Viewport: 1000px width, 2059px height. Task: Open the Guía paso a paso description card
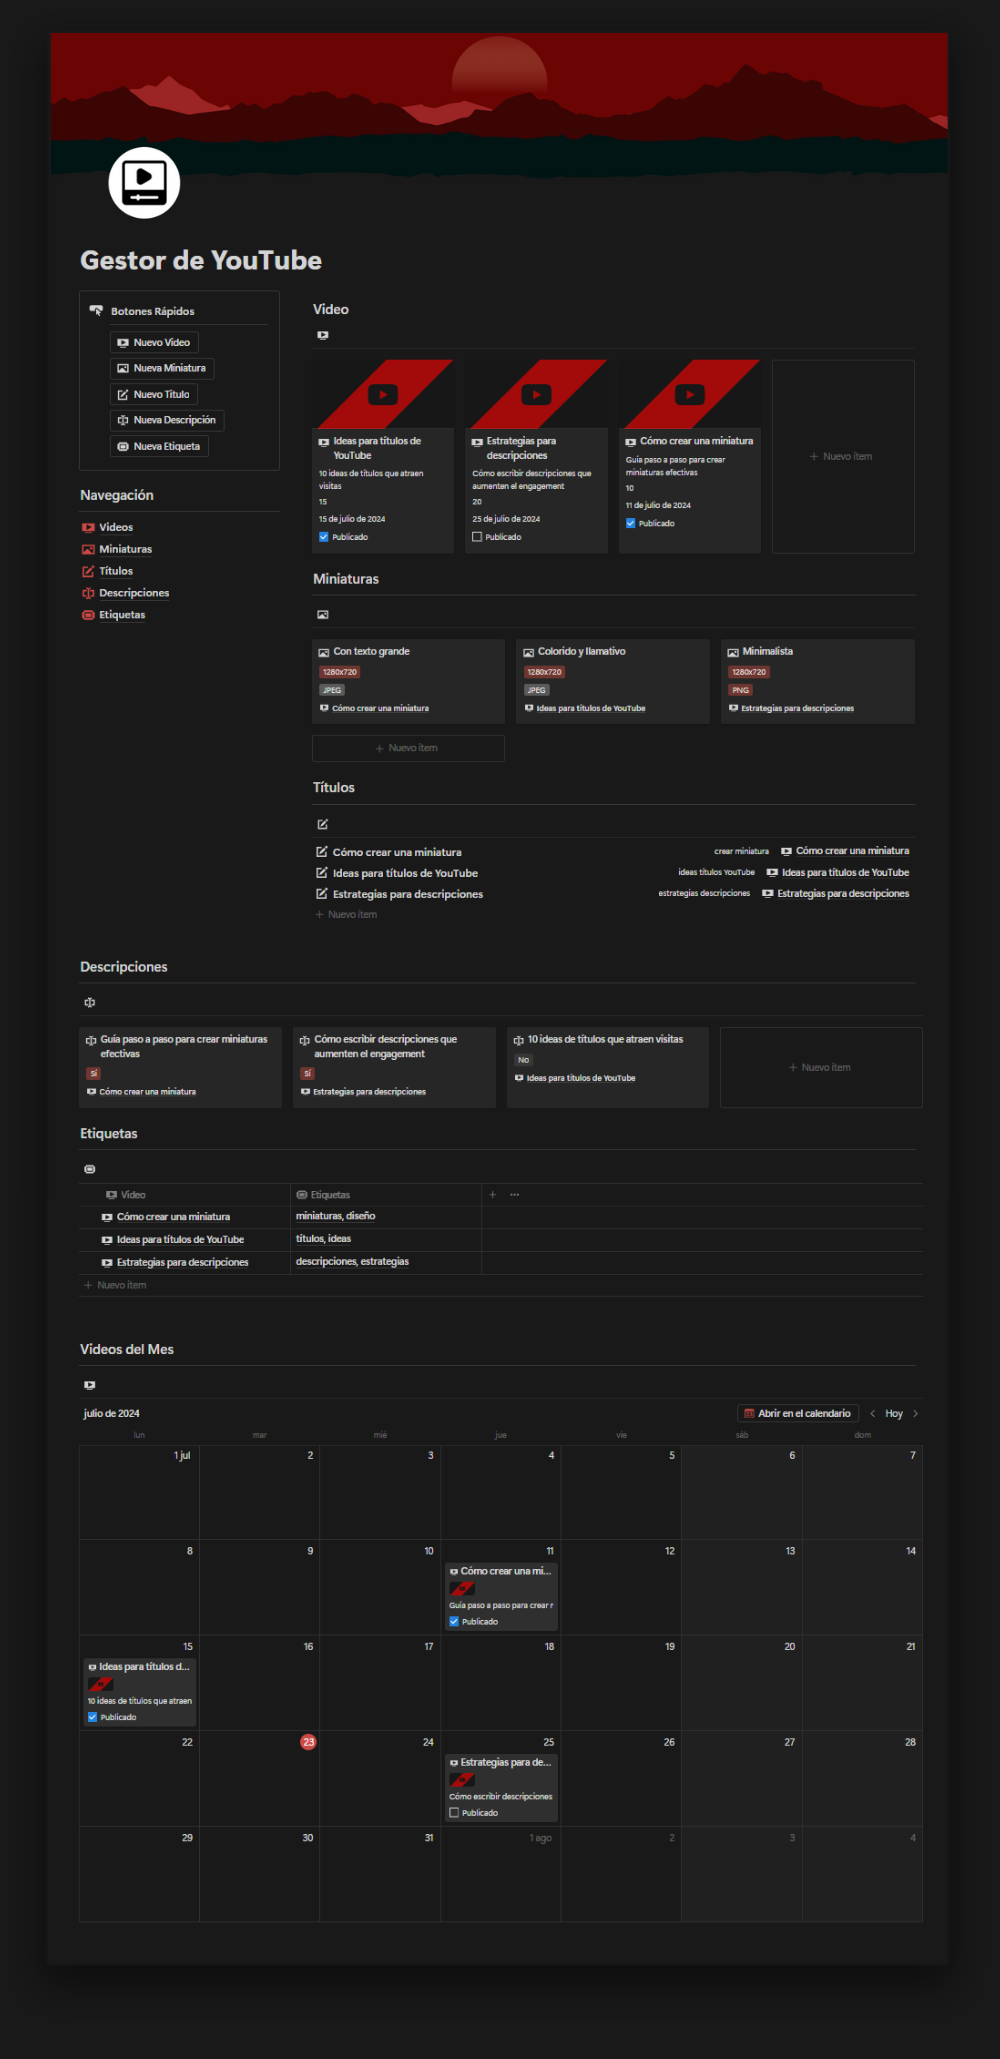pos(180,1067)
